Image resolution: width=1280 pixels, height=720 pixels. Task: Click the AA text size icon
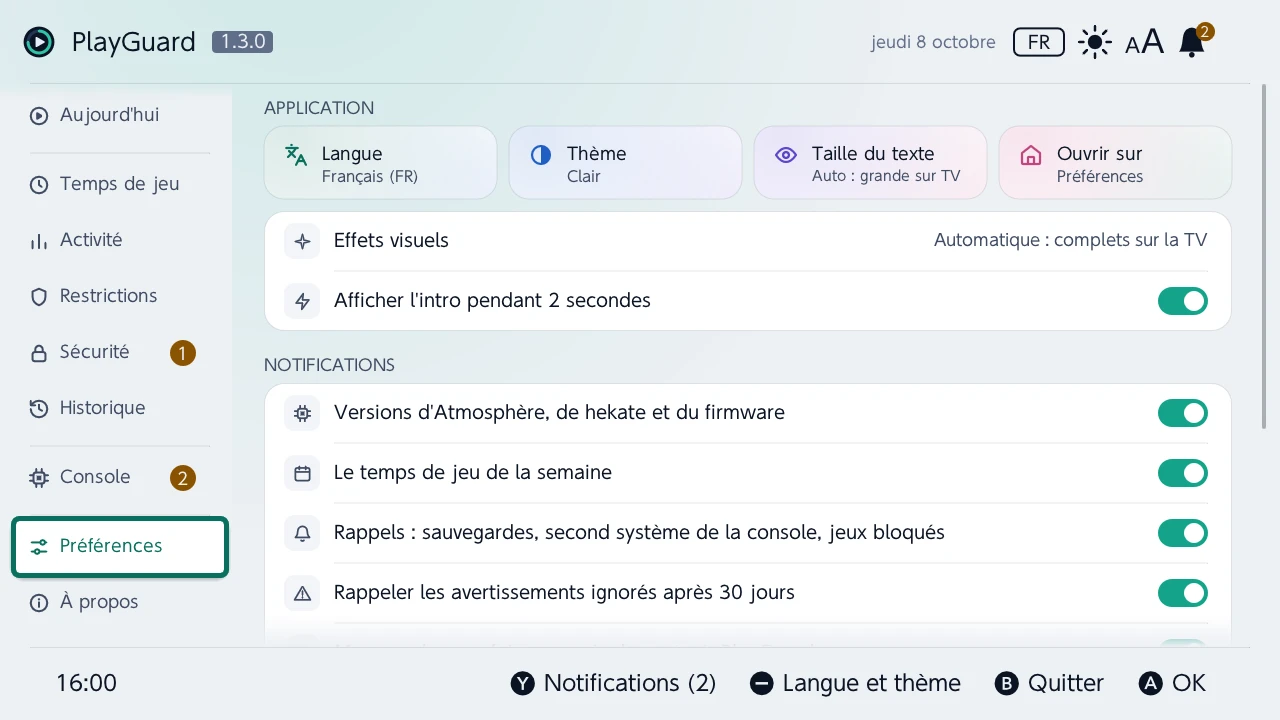coord(1144,42)
